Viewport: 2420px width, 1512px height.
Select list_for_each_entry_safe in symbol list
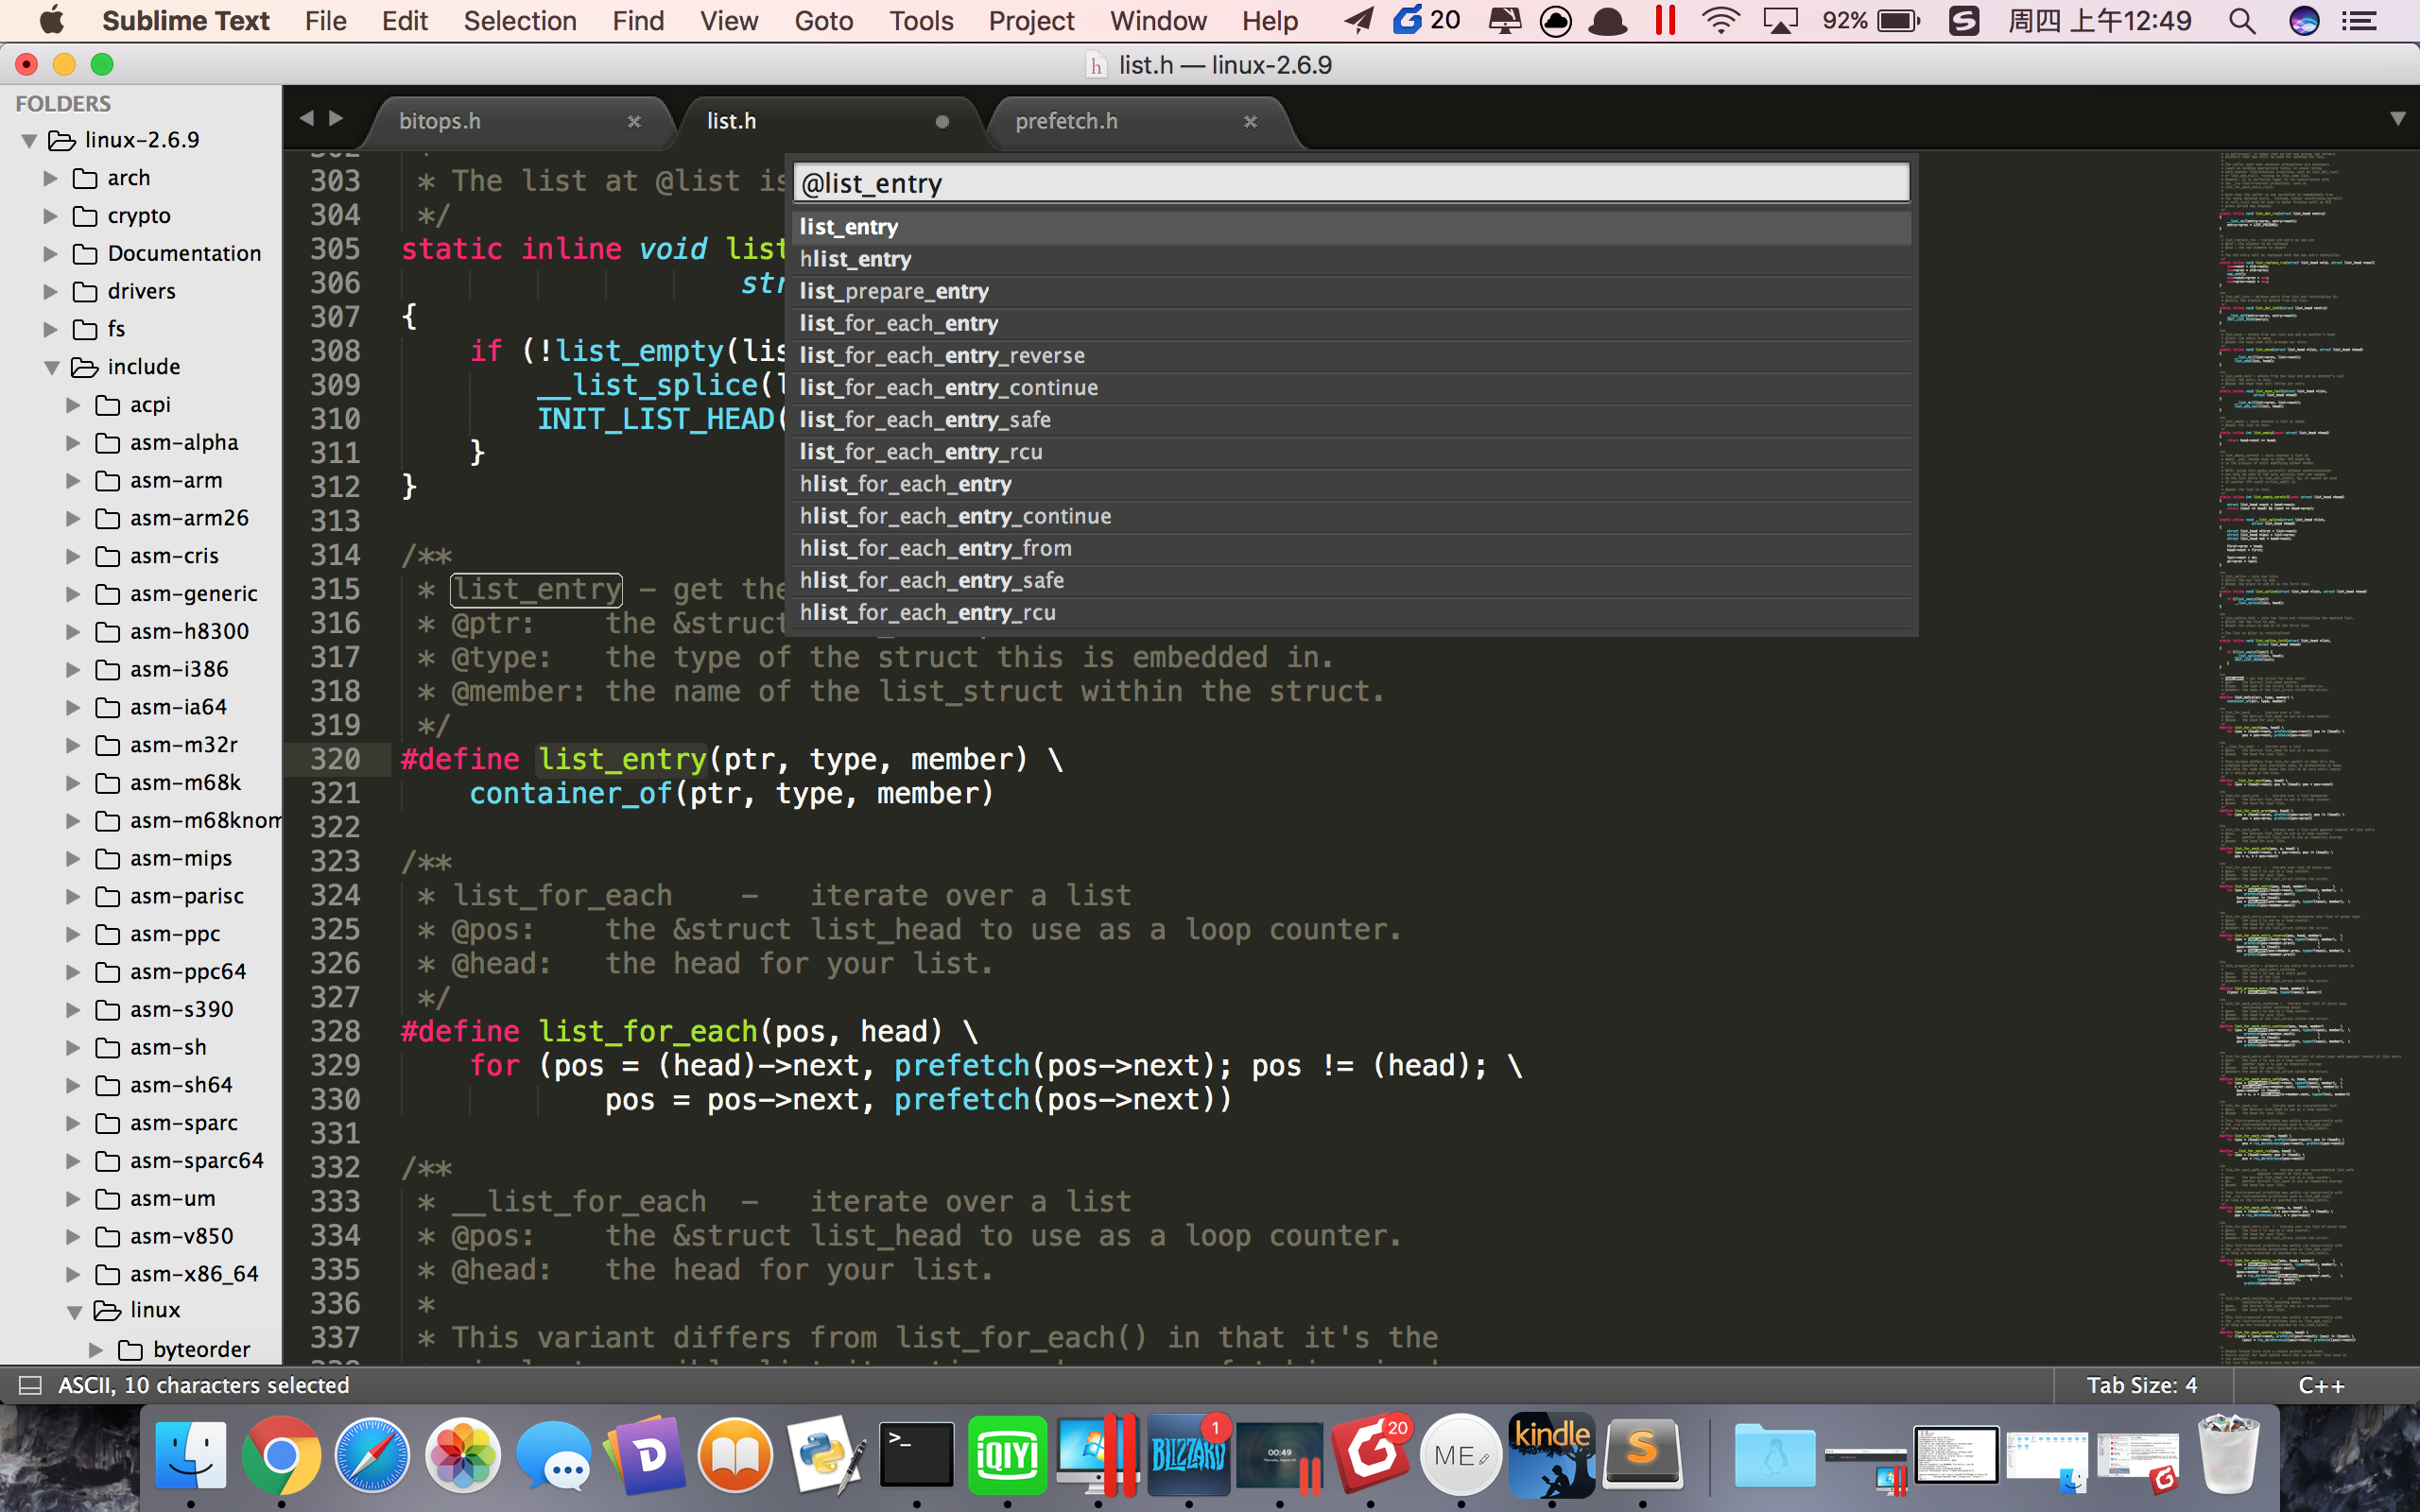[925, 420]
